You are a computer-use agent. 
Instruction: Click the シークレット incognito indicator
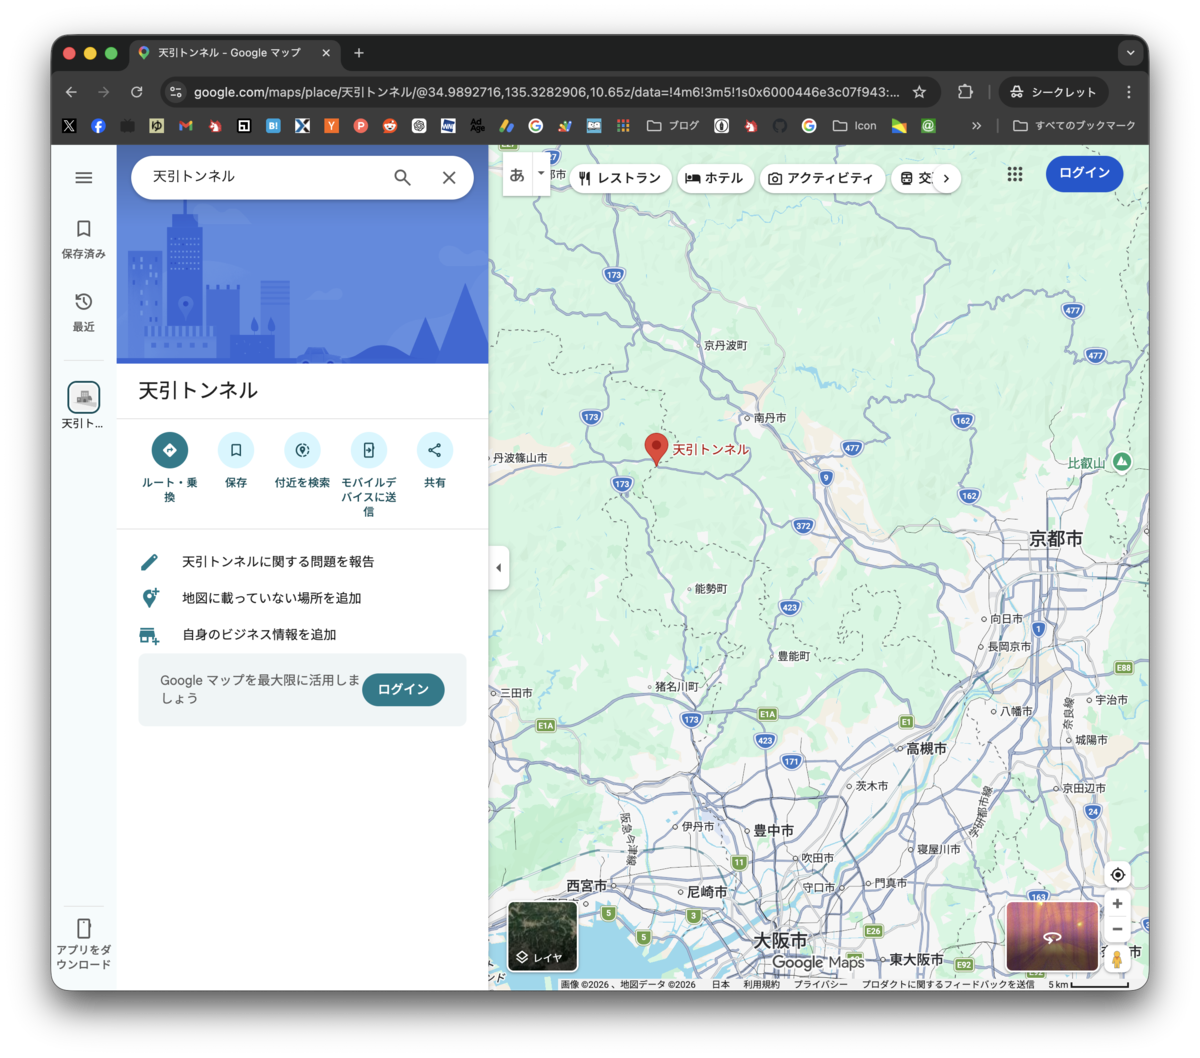[1053, 92]
